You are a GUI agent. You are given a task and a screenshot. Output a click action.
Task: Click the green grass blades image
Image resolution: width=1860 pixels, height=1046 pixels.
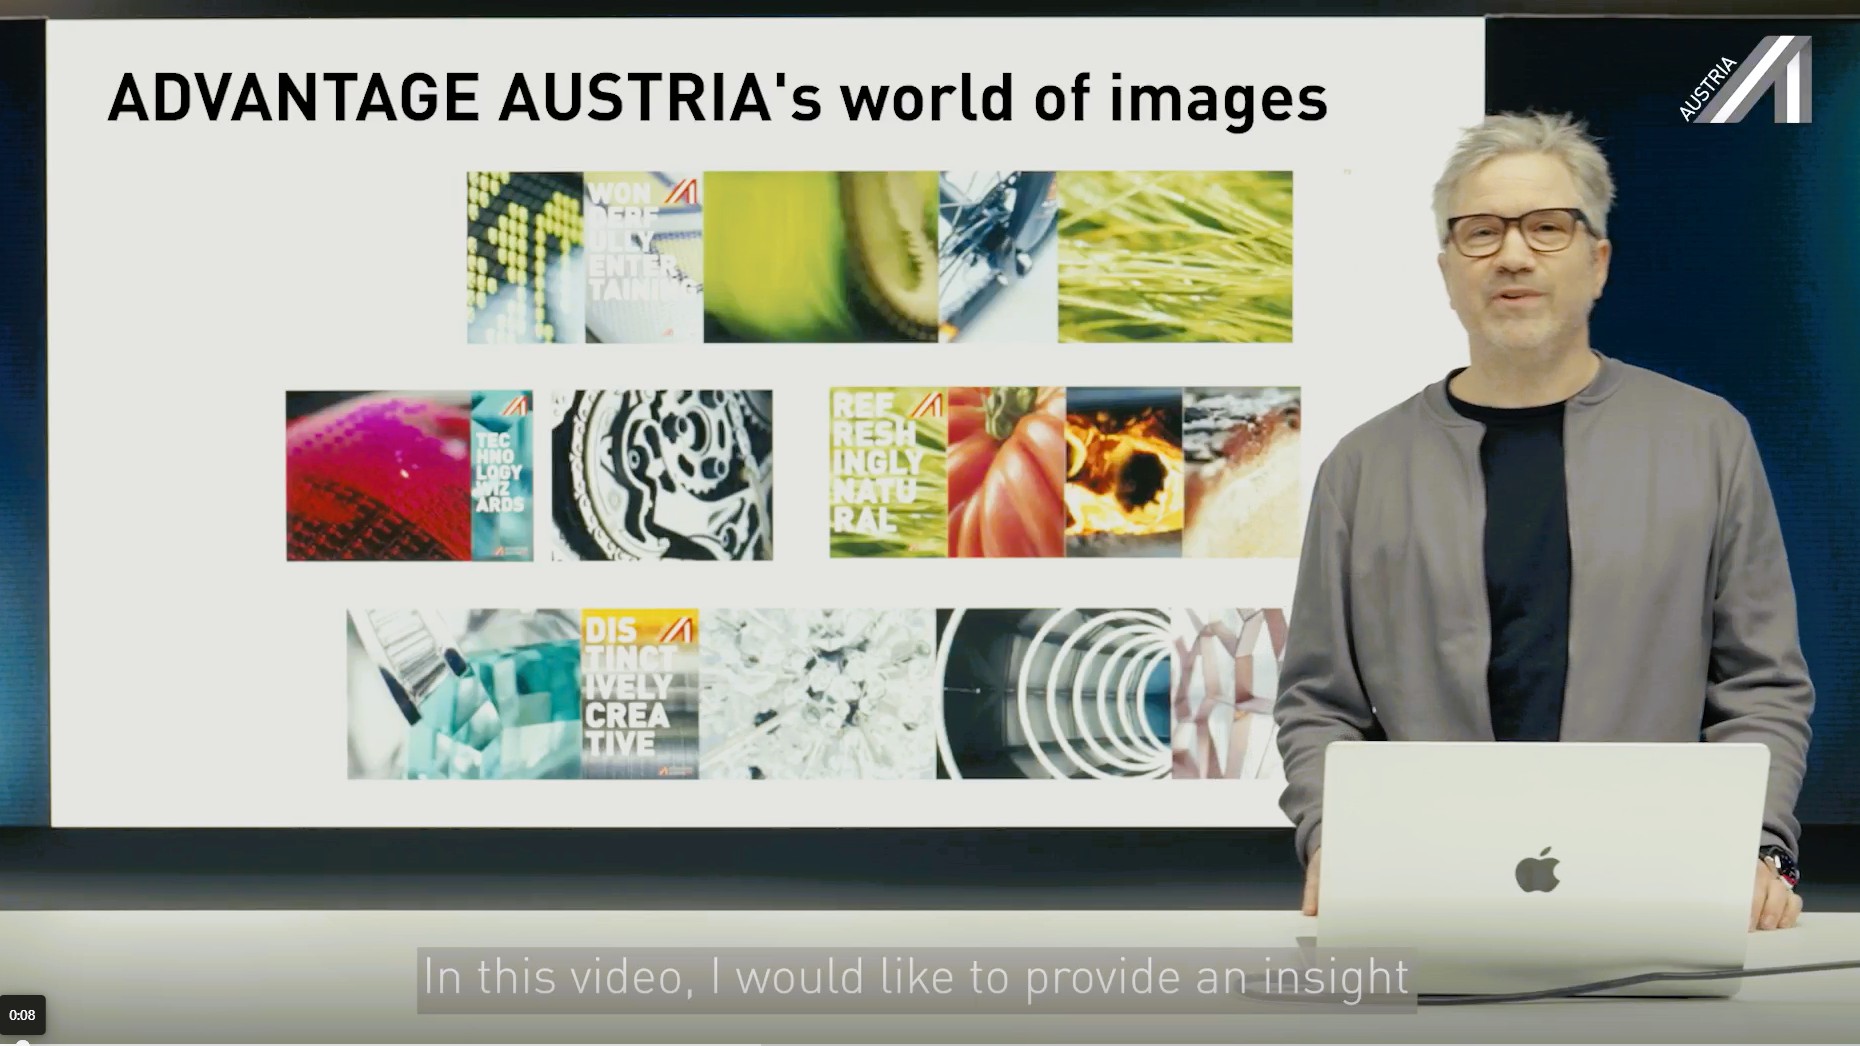[1175, 257]
